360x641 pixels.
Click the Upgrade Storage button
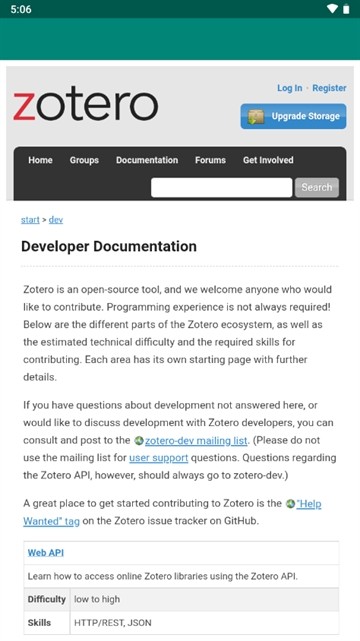point(293,117)
